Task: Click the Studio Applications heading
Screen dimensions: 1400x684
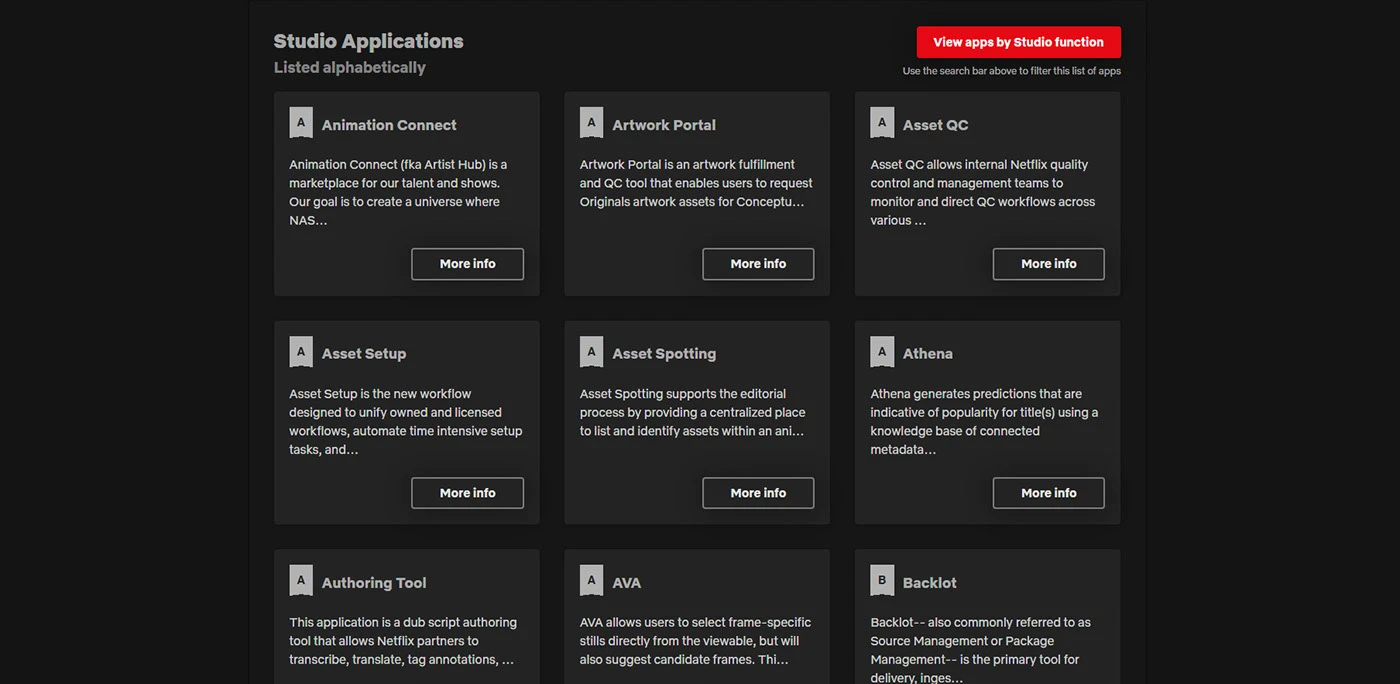Action: pyautogui.click(x=369, y=41)
